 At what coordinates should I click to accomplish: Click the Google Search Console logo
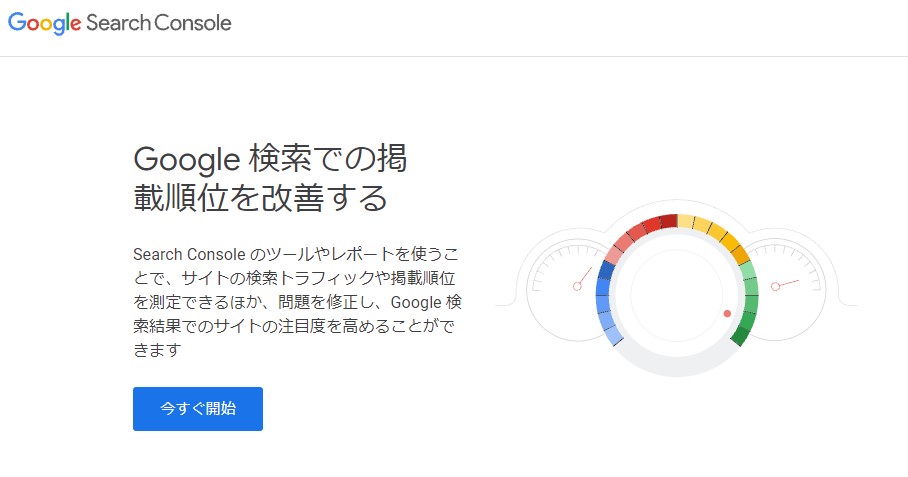[120, 23]
